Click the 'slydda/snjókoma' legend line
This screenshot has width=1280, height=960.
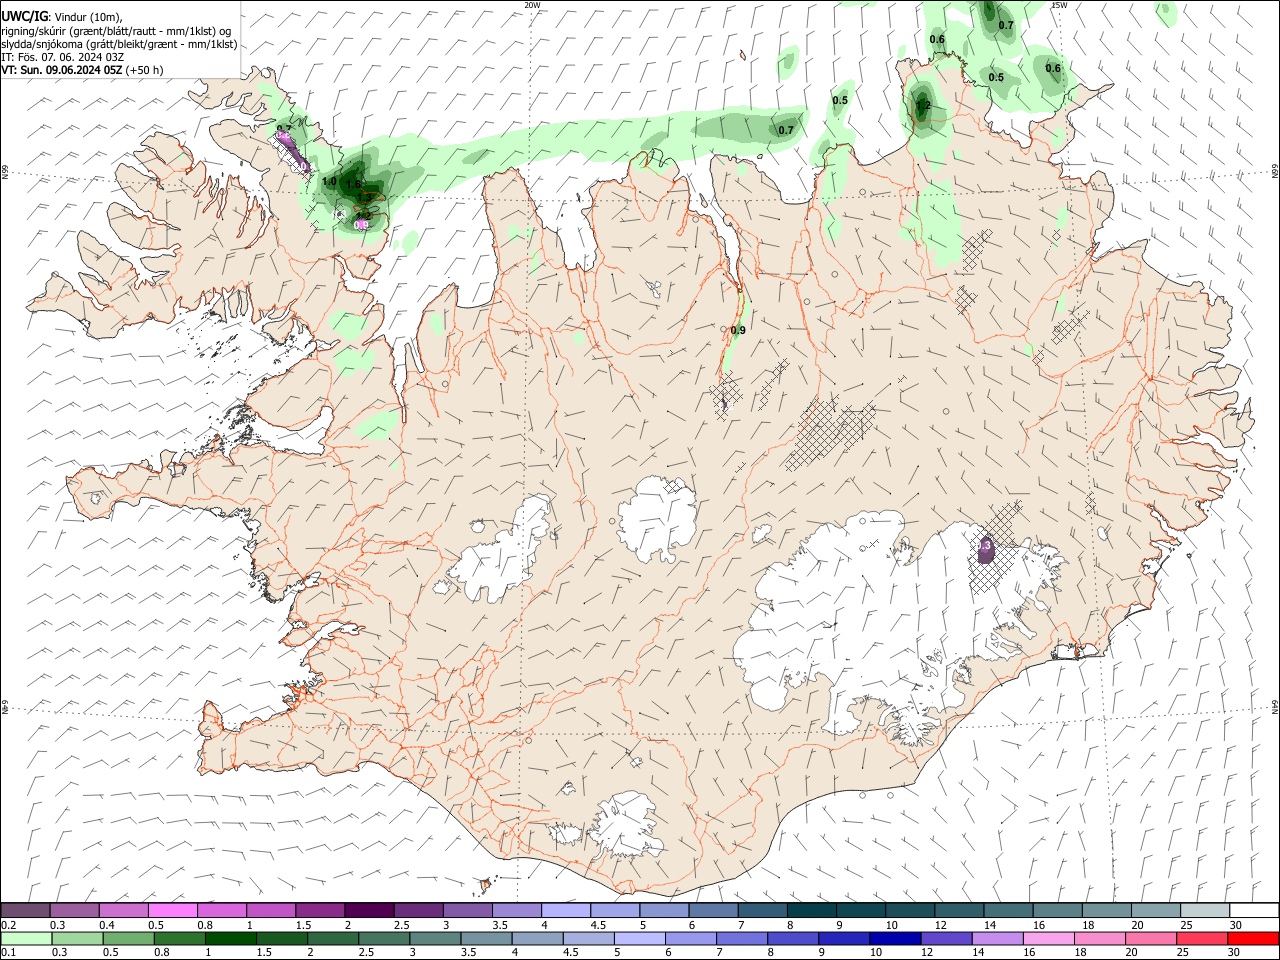[x=119, y=44]
